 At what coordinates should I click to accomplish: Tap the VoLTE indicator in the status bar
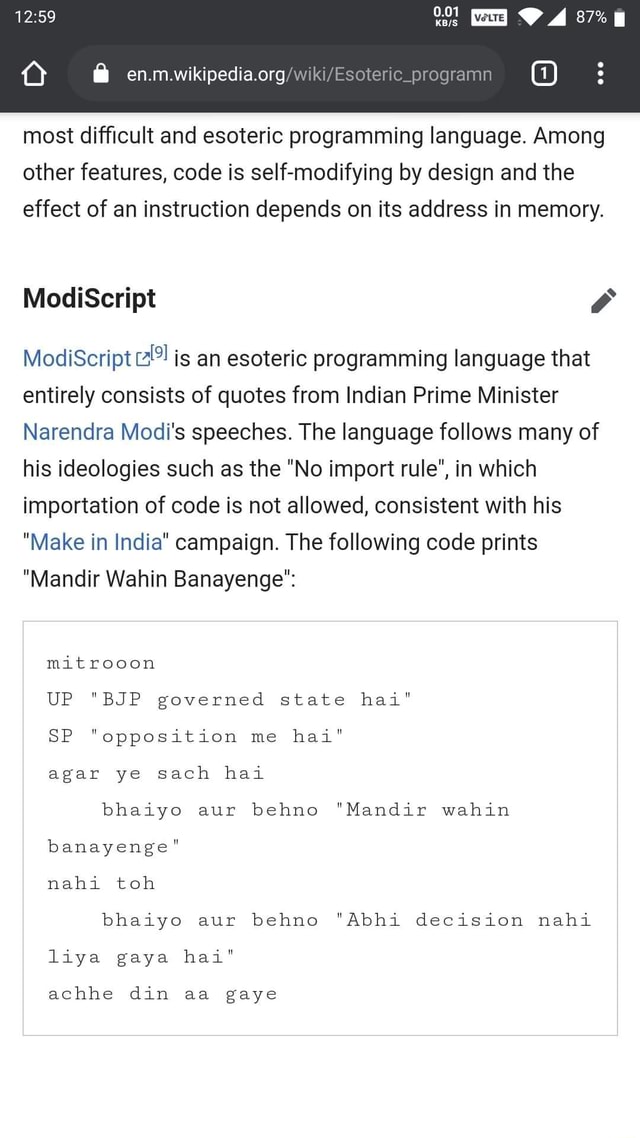point(488,14)
